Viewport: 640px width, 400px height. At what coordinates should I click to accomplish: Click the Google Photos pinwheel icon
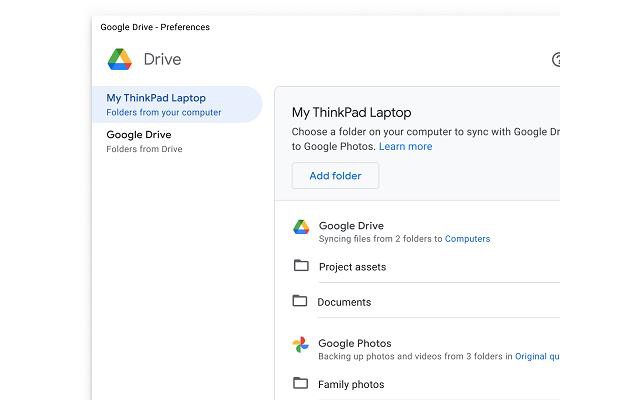[x=301, y=344]
